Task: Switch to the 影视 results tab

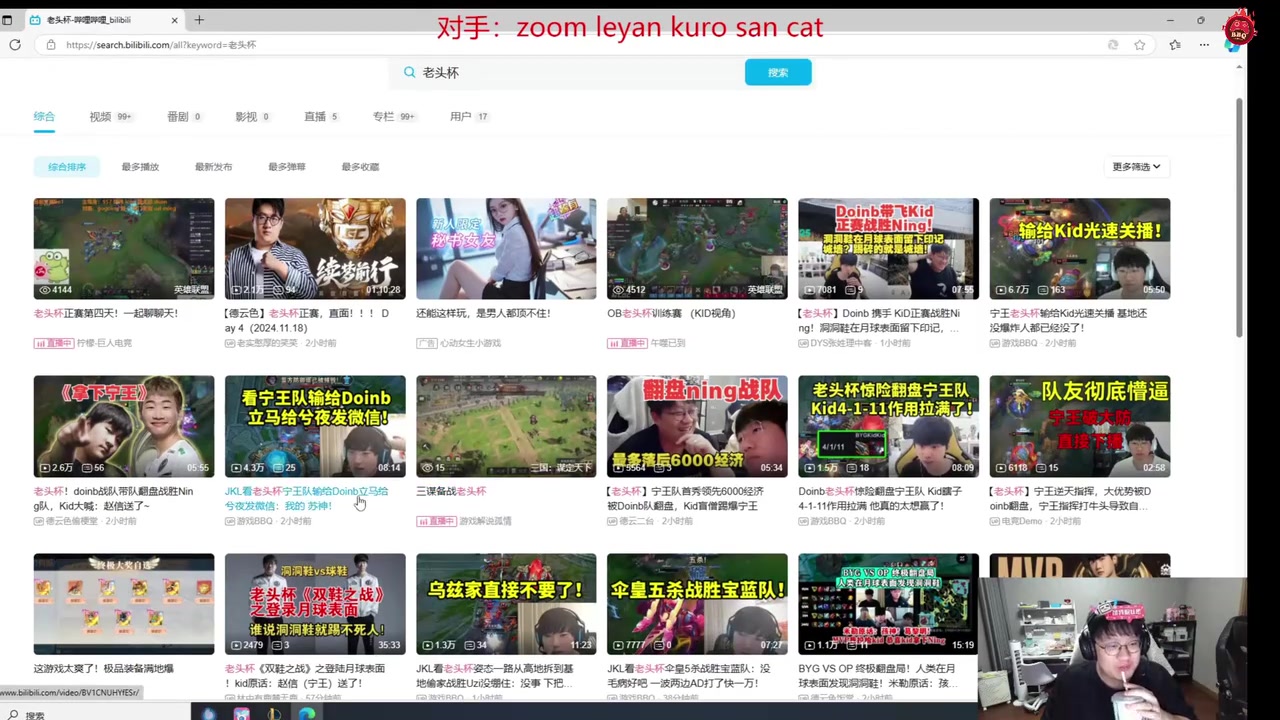Action: (x=252, y=117)
